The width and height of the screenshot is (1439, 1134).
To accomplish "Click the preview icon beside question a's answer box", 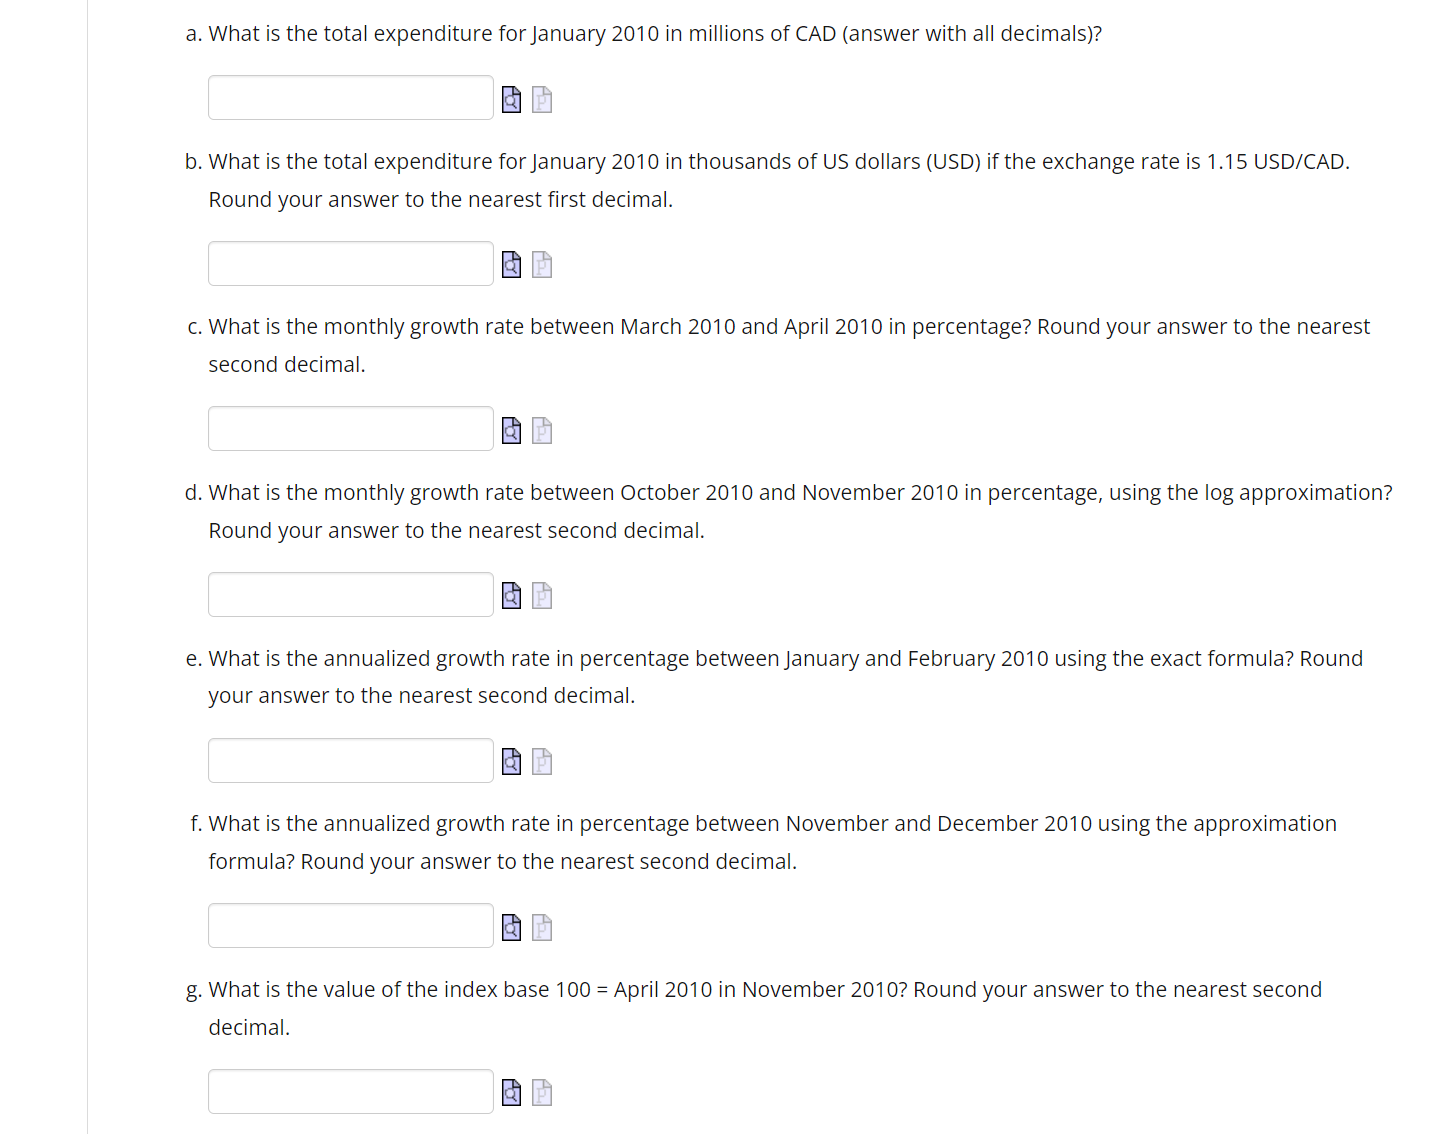I will tap(511, 99).
